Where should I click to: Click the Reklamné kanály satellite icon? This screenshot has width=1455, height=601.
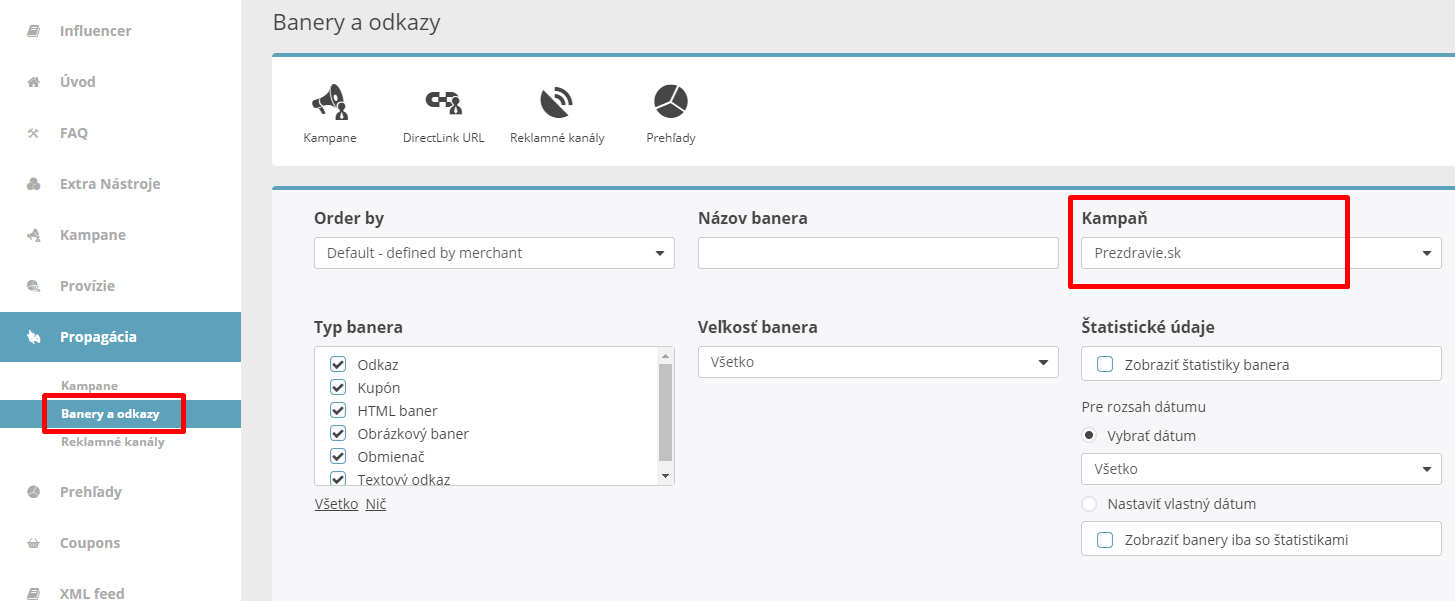(556, 102)
